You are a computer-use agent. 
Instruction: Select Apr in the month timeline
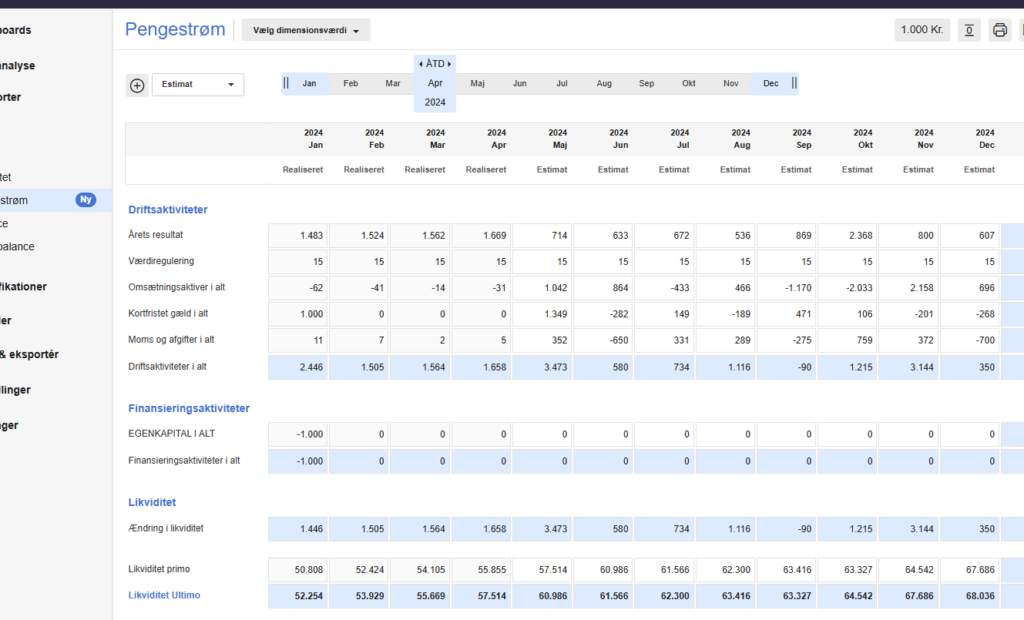(x=435, y=83)
